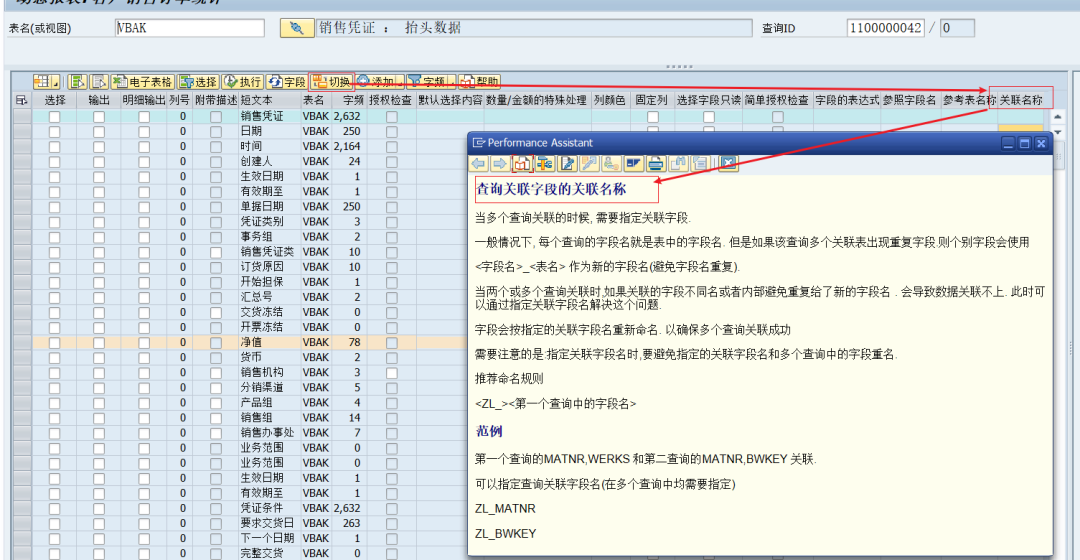Maximize the Performance Assistant window
The width and height of the screenshot is (1080, 560).
coord(1024,143)
